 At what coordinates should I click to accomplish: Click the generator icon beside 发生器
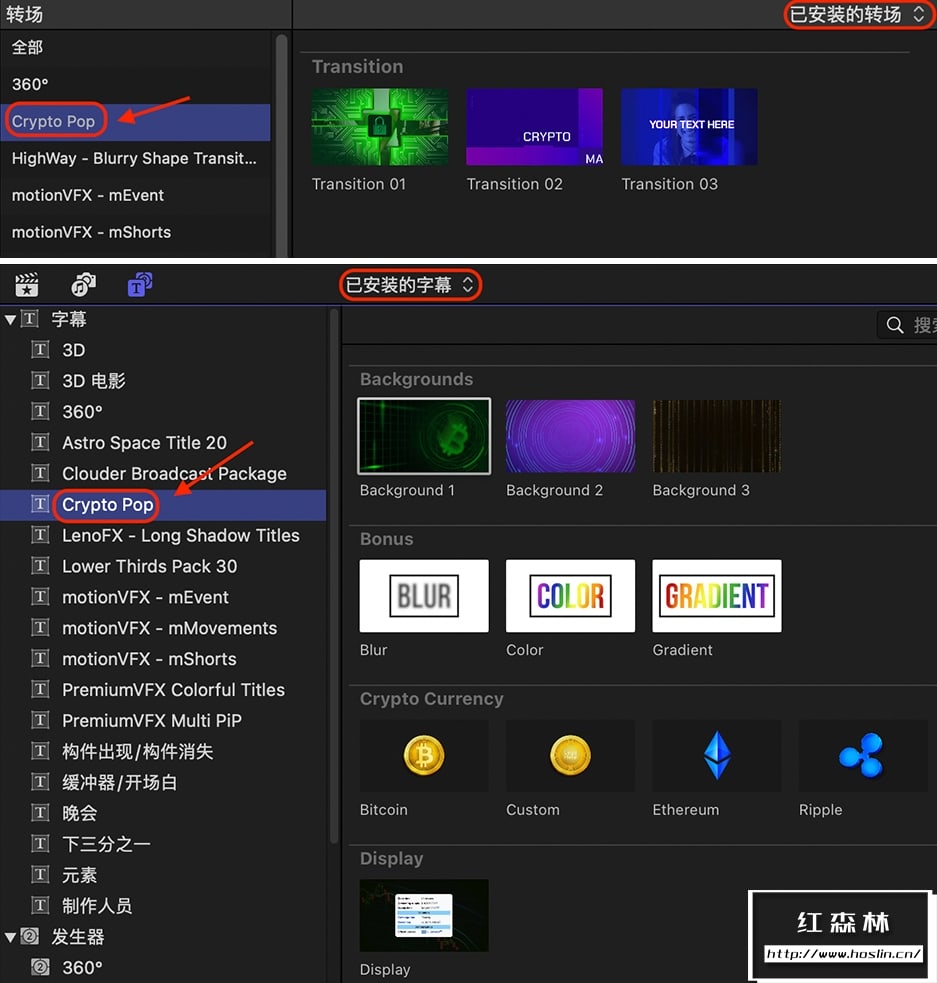(x=29, y=936)
